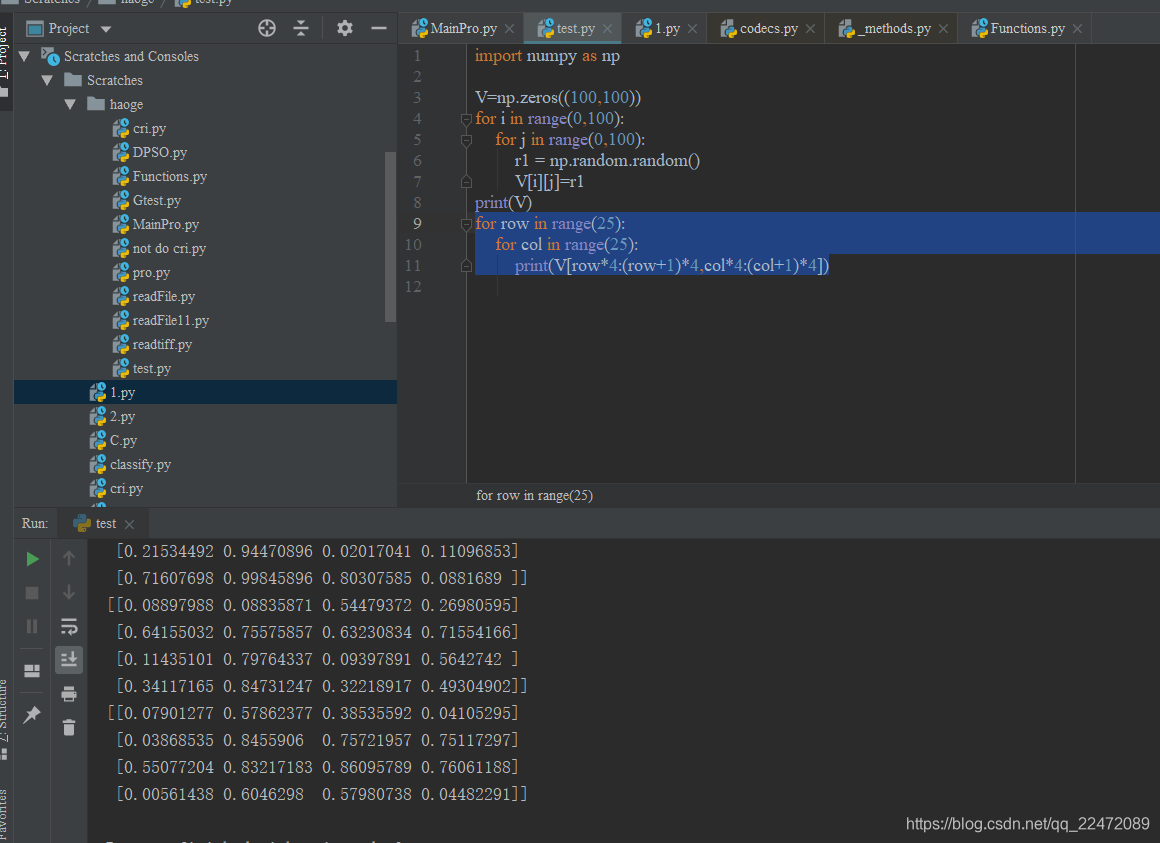This screenshot has height=843, width=1160.
Task: Open the Project view dropdown arrow
Action: click(x=106, y=30)
